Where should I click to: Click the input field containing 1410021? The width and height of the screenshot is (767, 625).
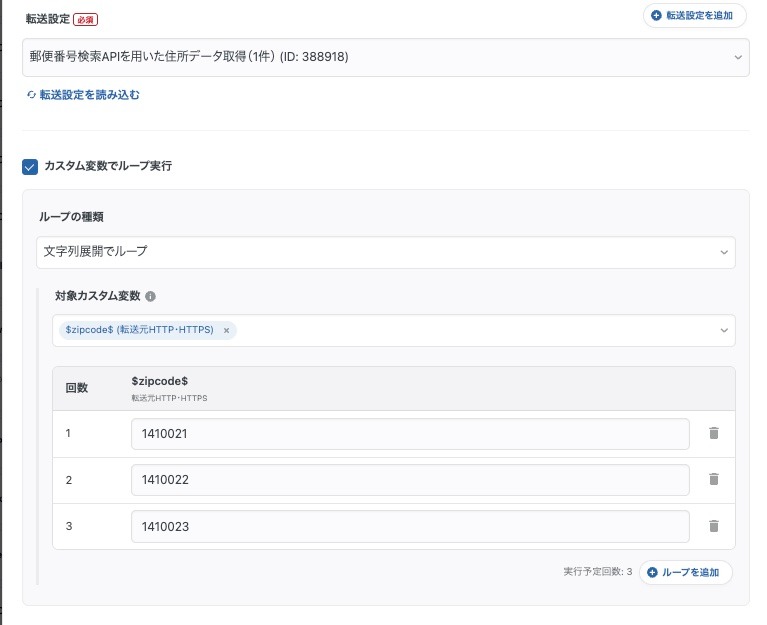click(409, 434)
